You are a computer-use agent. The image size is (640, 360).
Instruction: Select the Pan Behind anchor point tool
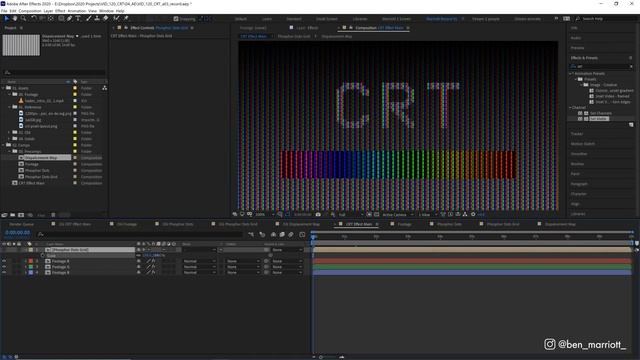coord(51,18)
